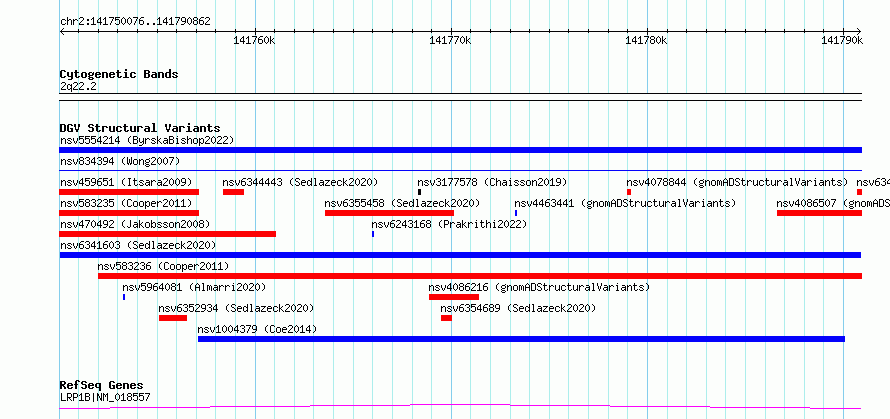The image size is (890, 419).
Task: Select the blue bar under nsv6341603
Action: (x=461, y=255)
